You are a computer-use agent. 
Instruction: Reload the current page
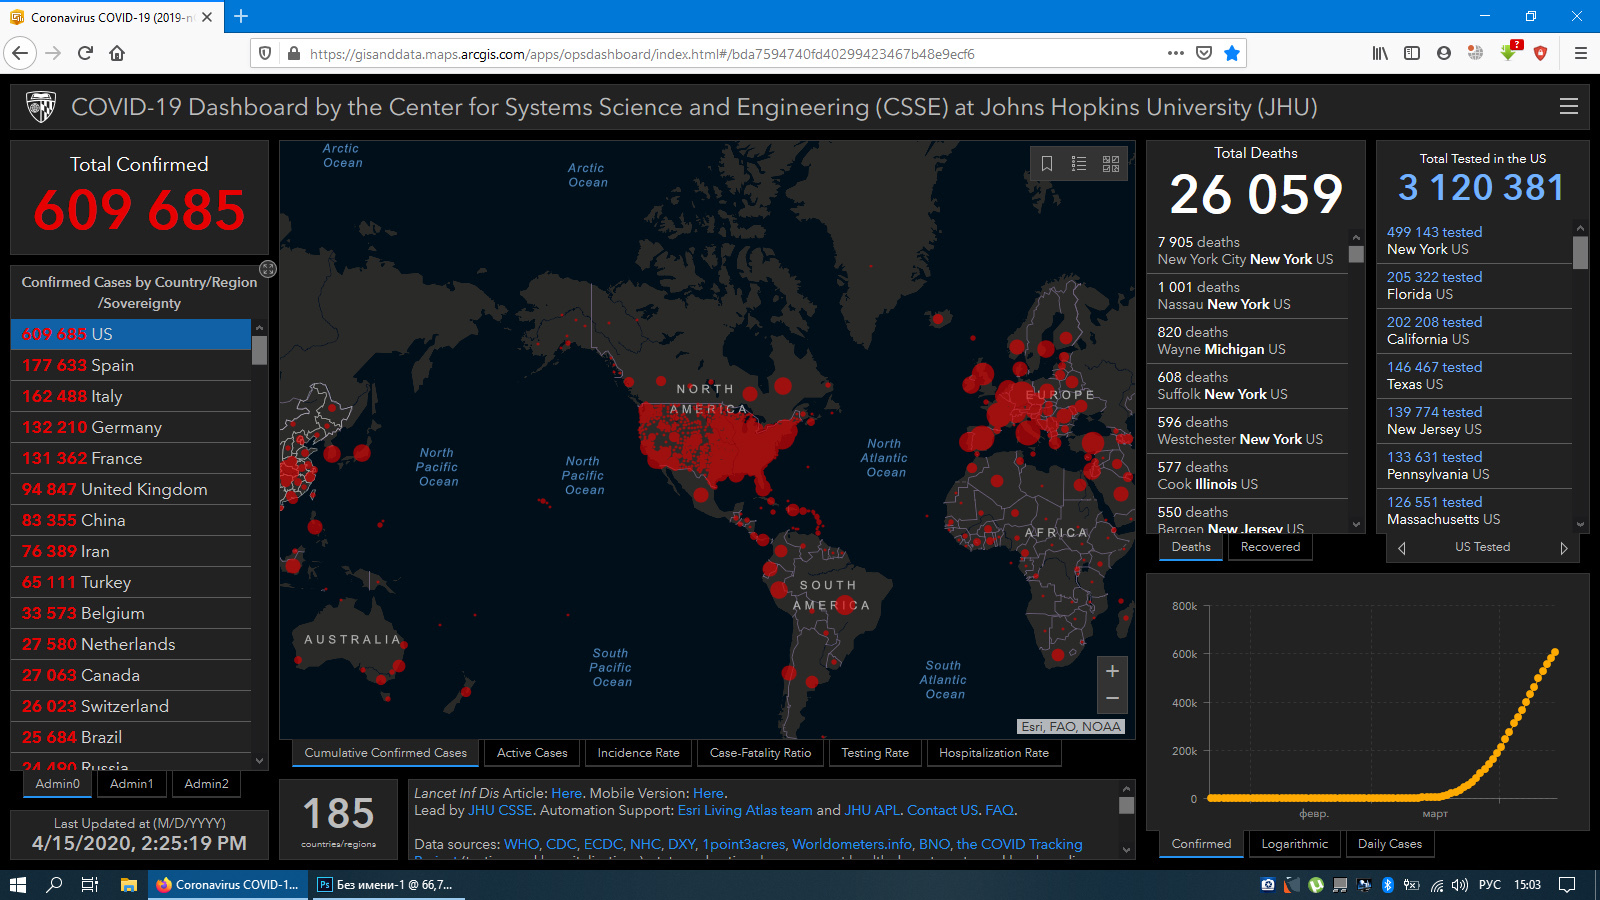[85, 53]
